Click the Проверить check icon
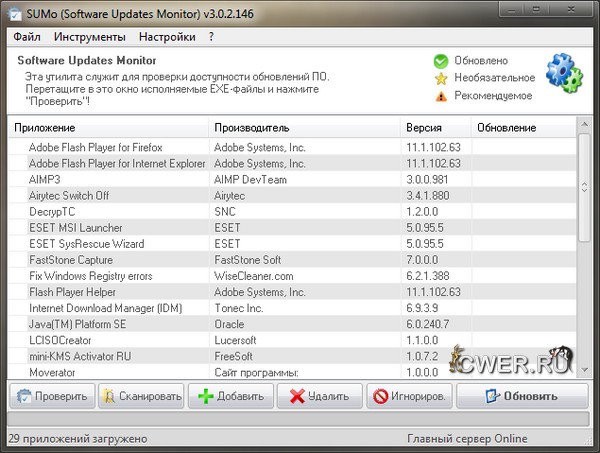 pos(24,396)
